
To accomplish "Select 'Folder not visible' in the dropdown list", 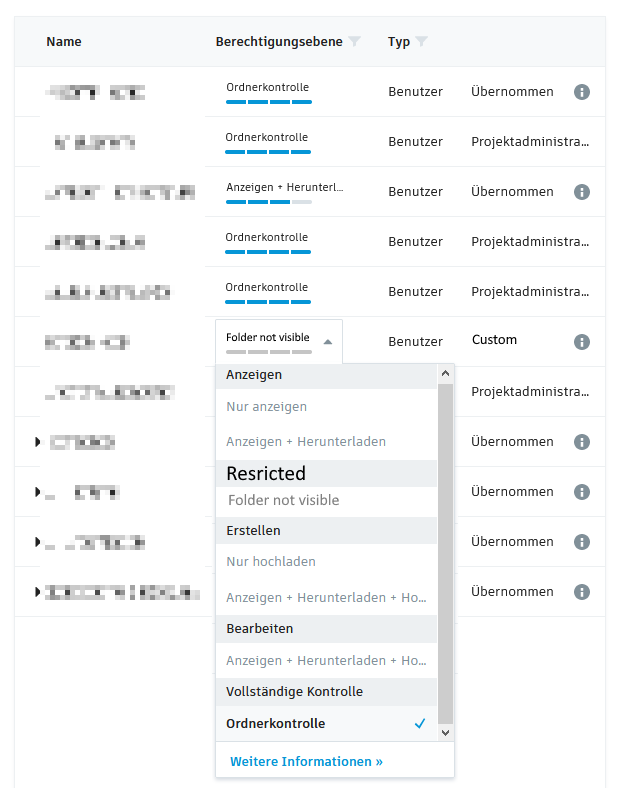I will 283,500.
